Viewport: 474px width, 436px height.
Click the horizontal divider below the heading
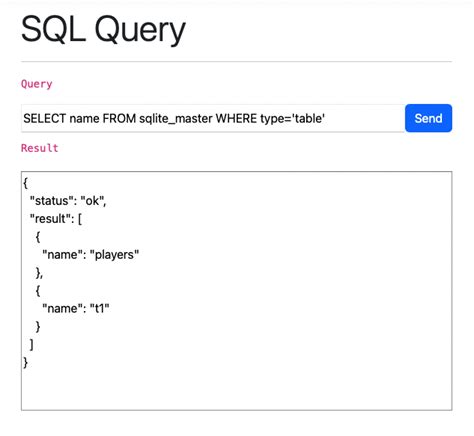coord(237,62)
